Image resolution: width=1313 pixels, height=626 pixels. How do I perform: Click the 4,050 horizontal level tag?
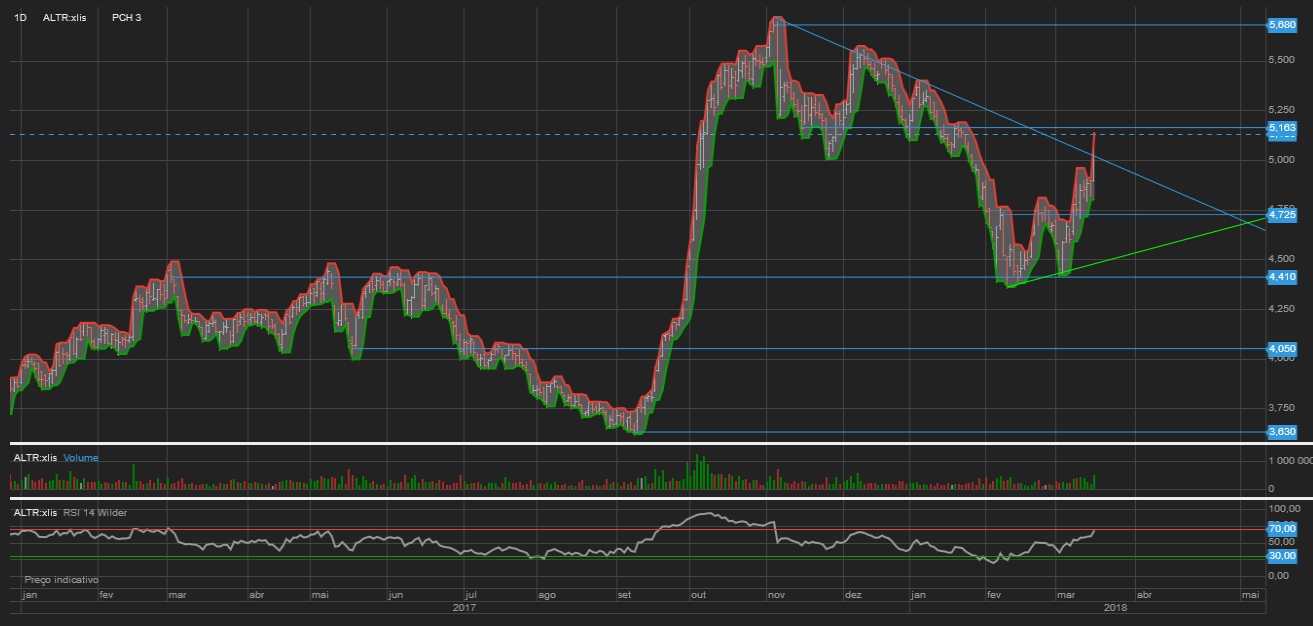[1281, 349]
